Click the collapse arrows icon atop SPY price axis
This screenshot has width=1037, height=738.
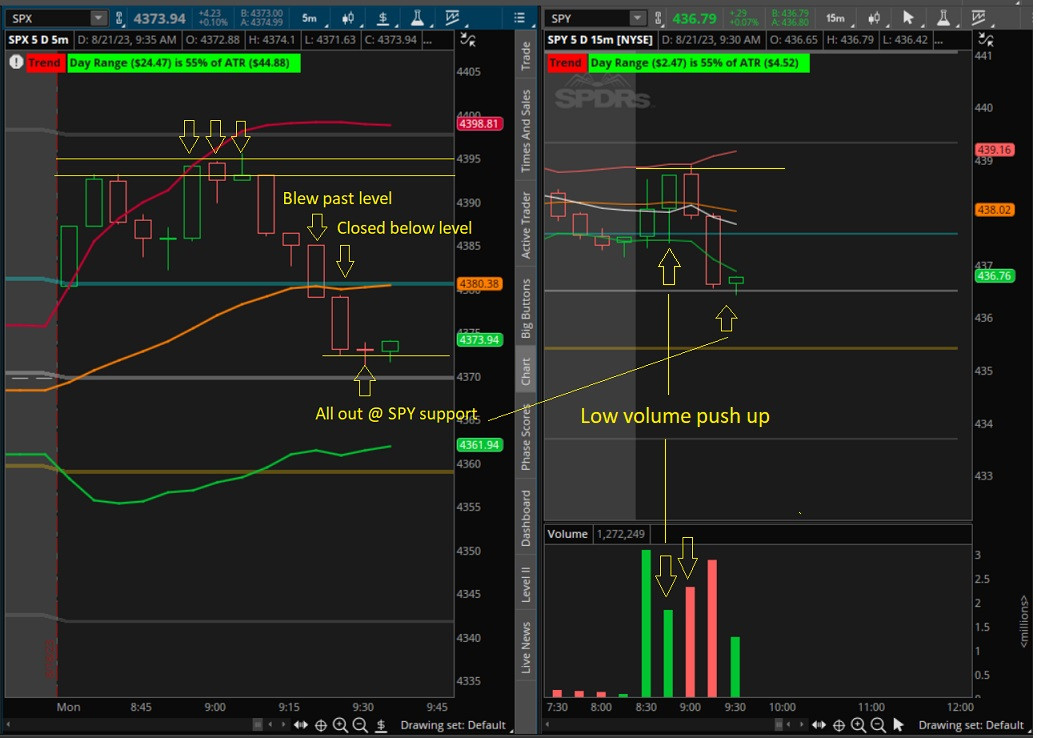click(x=985, y=40)
